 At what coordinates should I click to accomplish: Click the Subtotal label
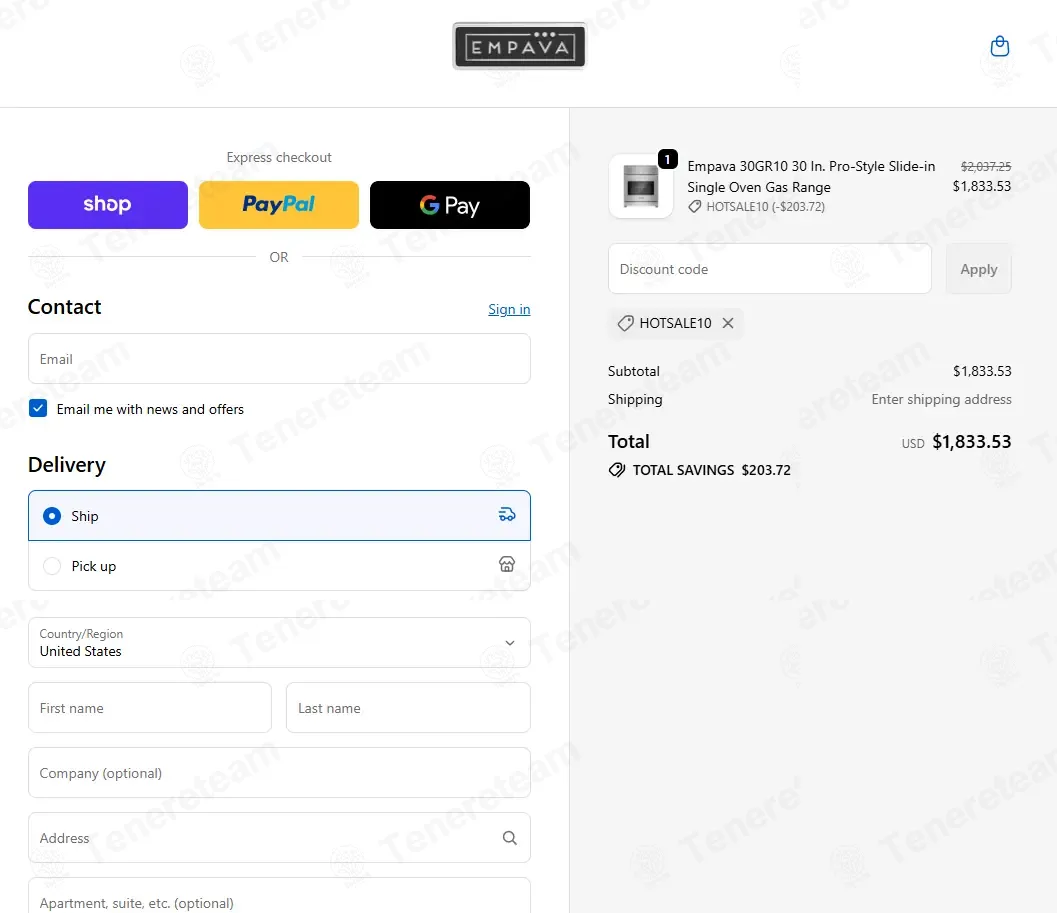tap(634, 371)
